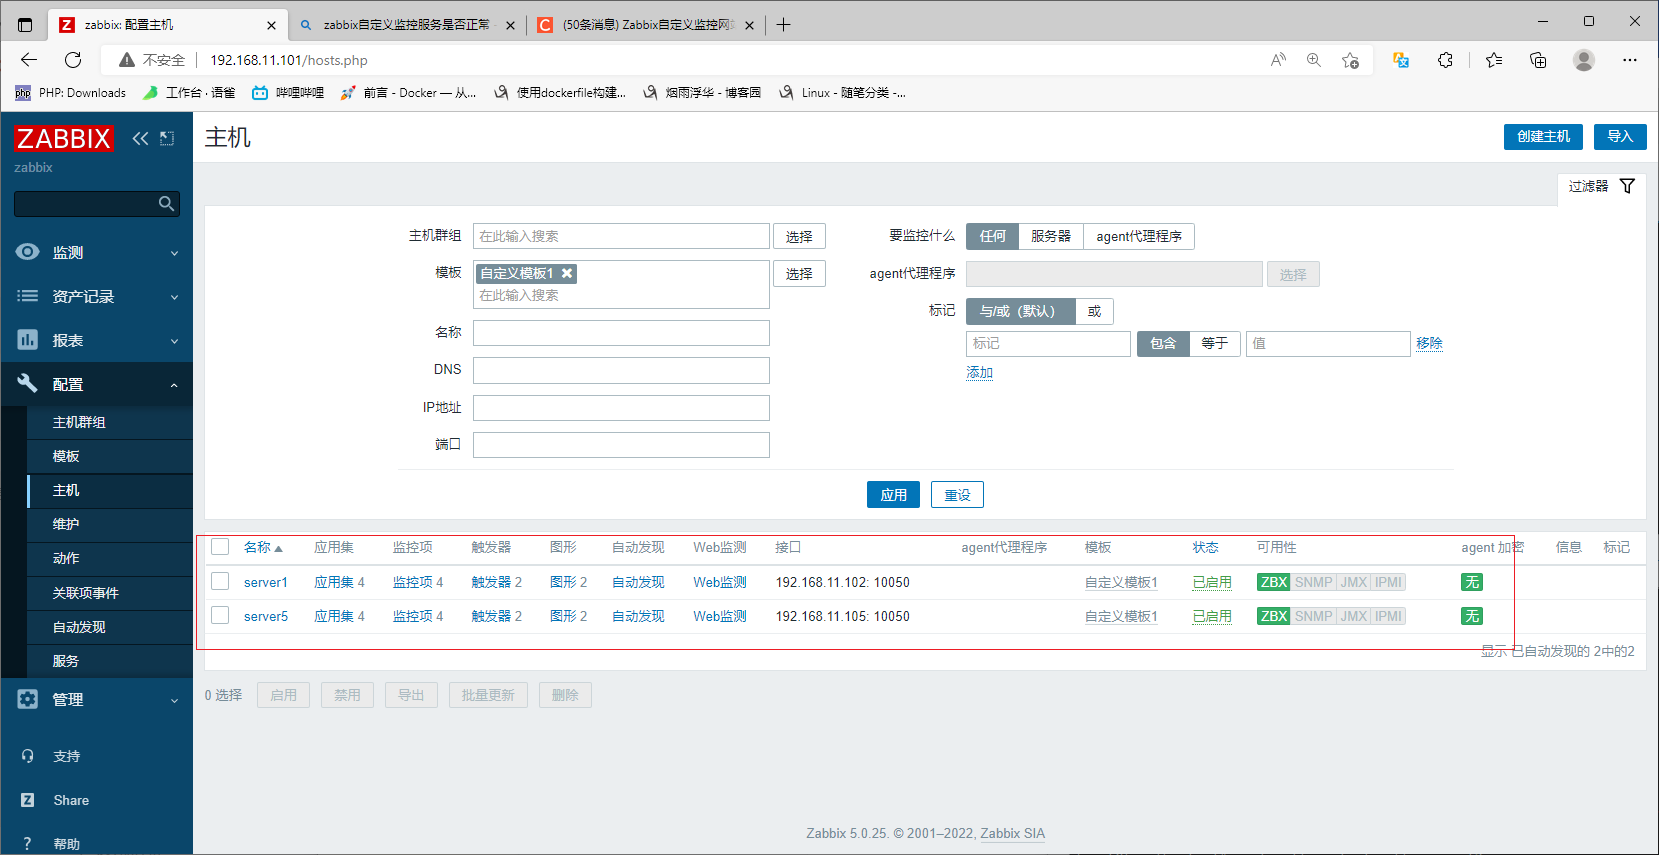Select 任何 for what to monitor
Image resolution: width=1659 pixels, height=855 pixels.
point(992,236)
